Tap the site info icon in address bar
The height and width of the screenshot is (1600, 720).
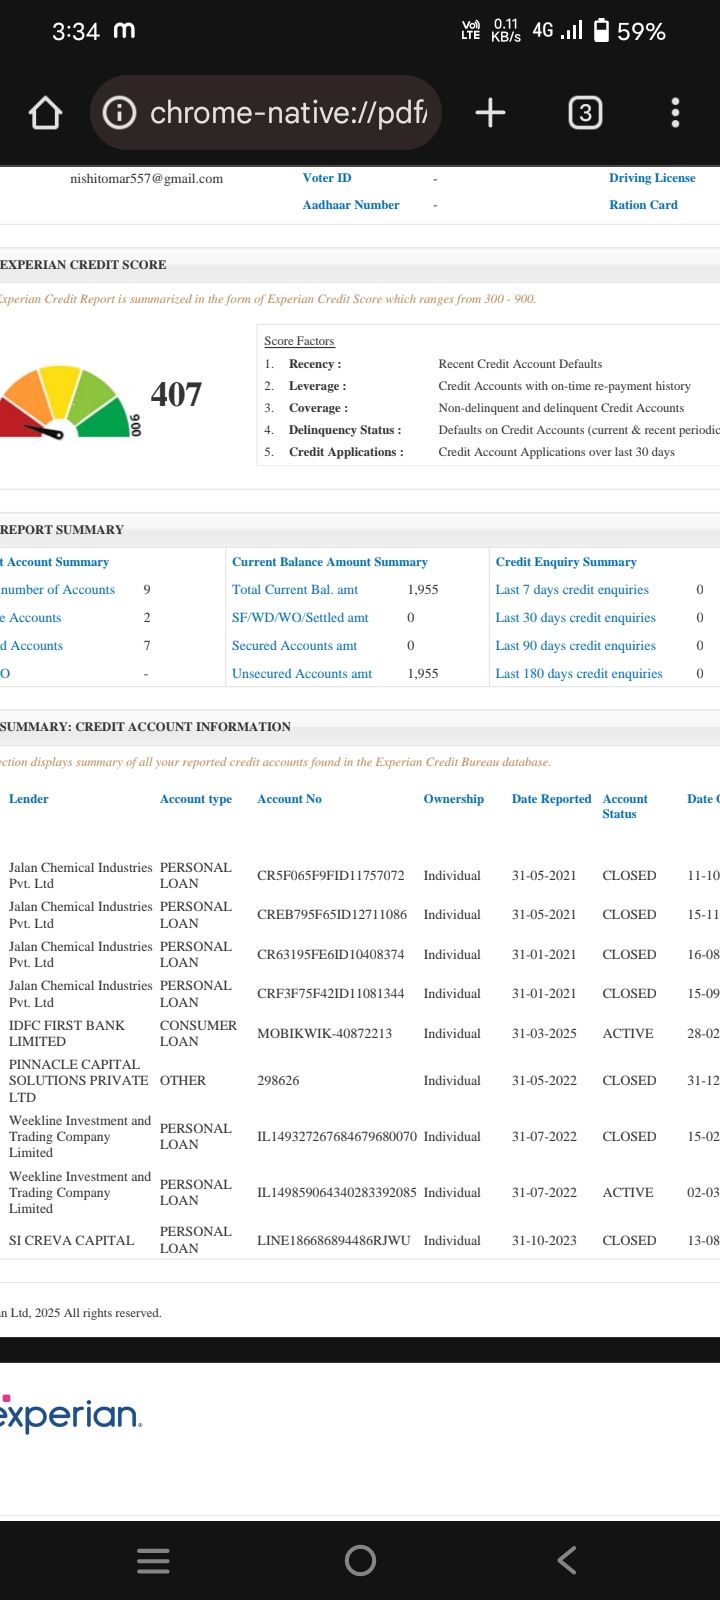120,113
